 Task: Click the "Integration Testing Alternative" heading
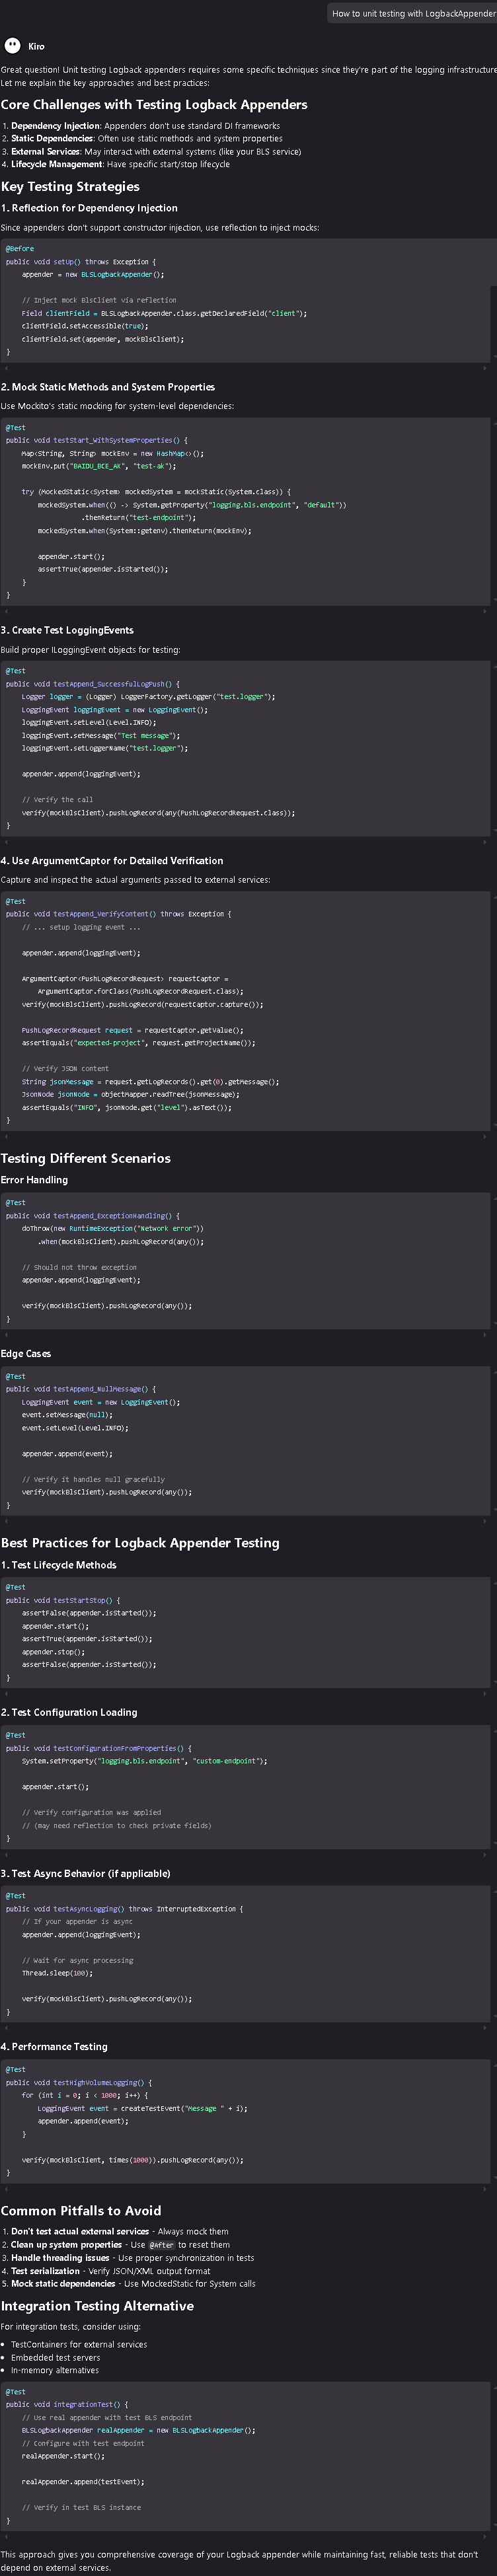click(x=97, y=2305)
